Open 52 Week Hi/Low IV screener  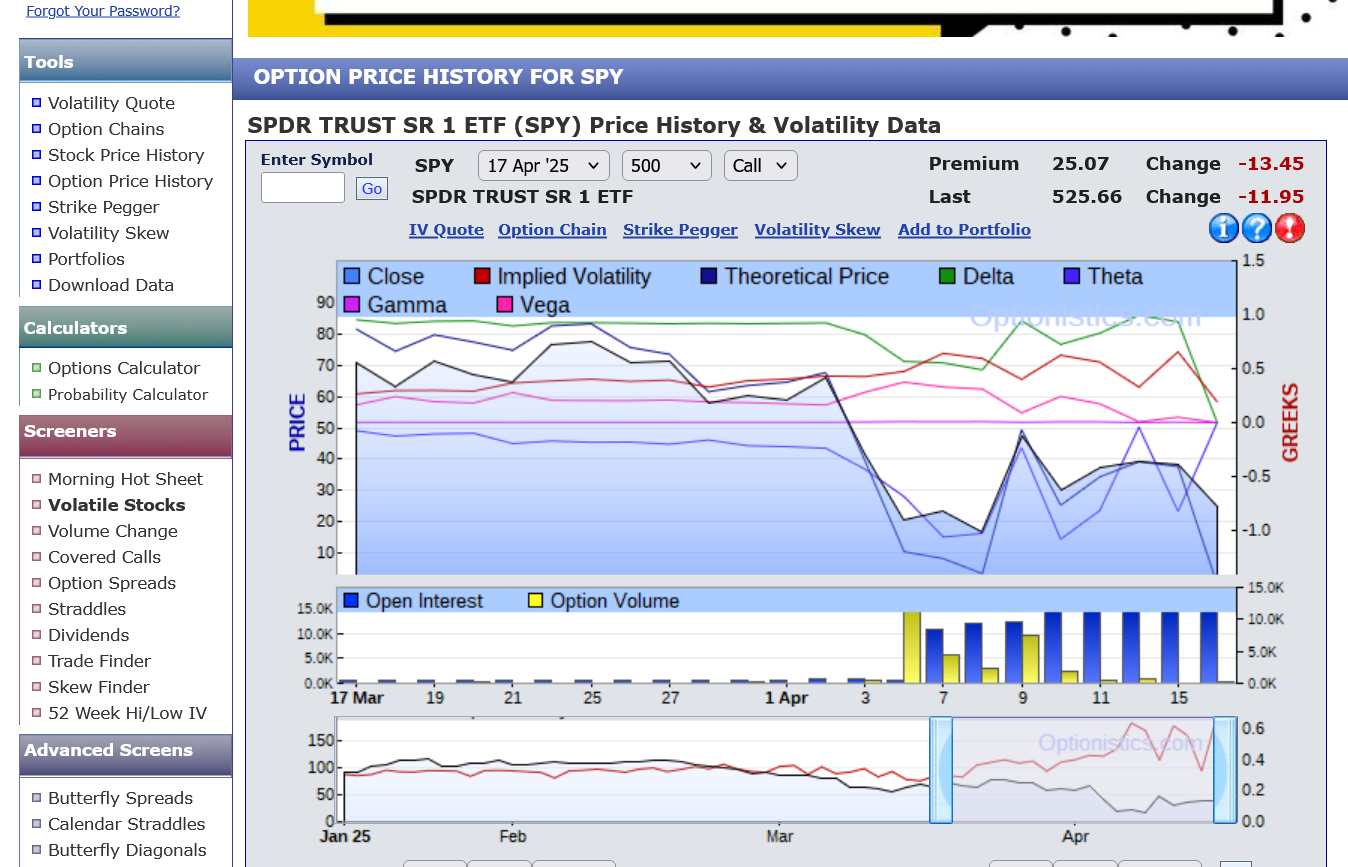coord(127,713)
